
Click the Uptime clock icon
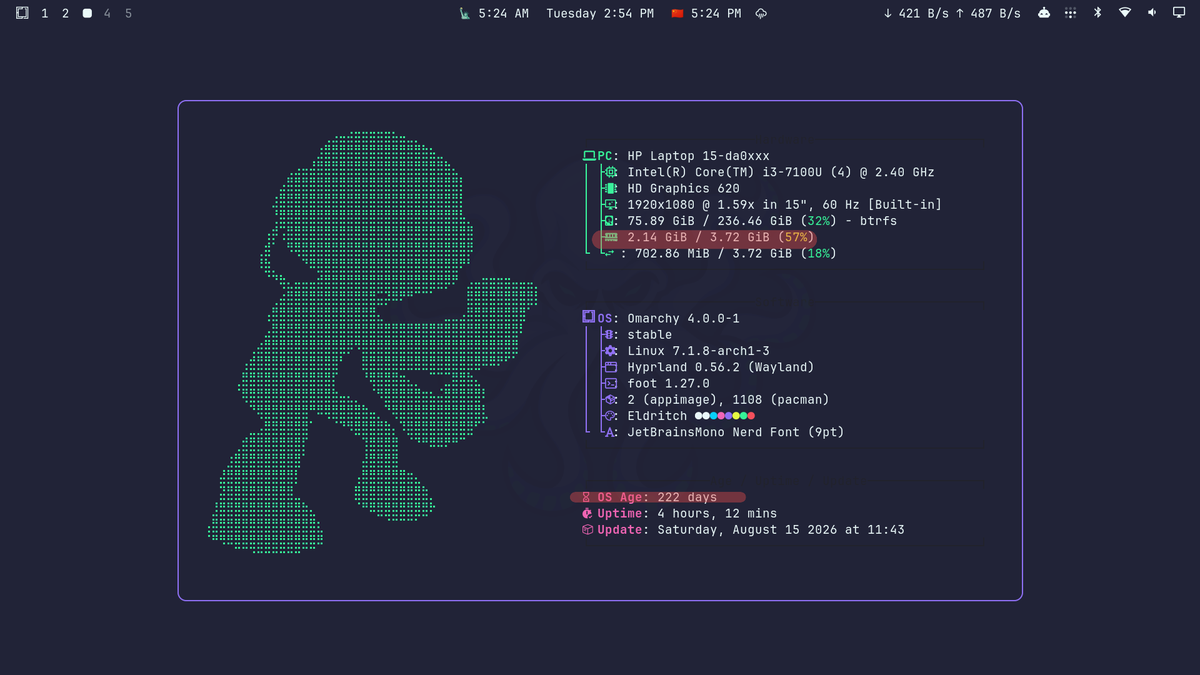point(588,513)
